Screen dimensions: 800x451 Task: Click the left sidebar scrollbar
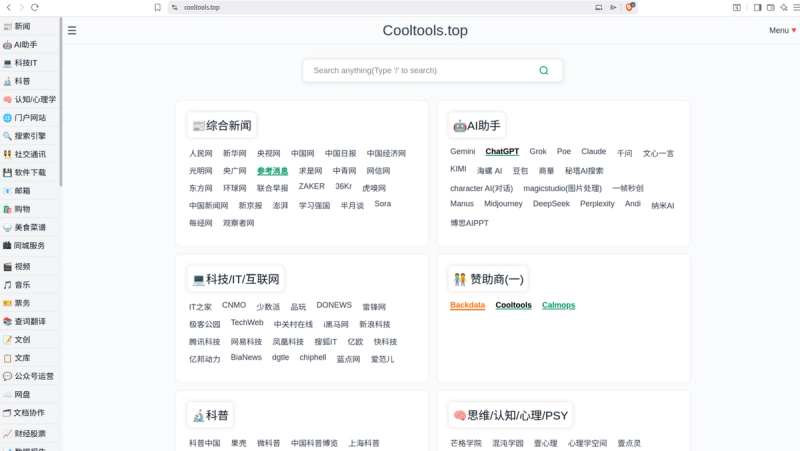61,102
